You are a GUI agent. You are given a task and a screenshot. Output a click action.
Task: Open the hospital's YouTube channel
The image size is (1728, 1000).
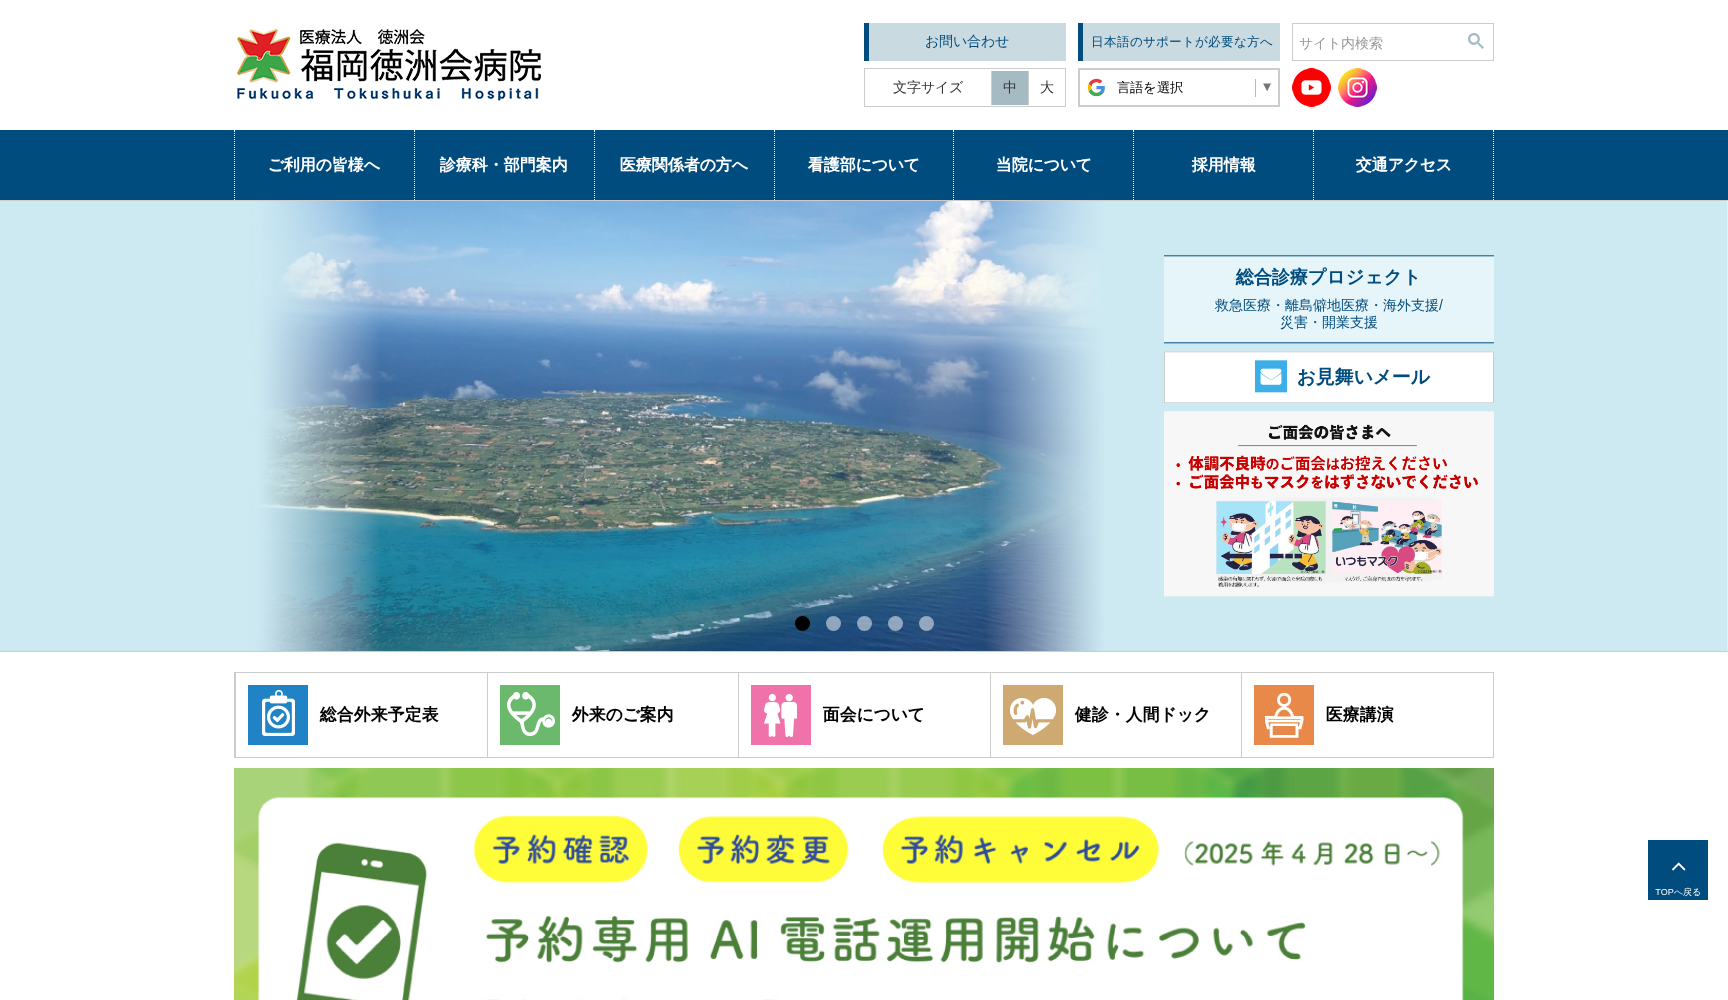[x=1311, y=88]
